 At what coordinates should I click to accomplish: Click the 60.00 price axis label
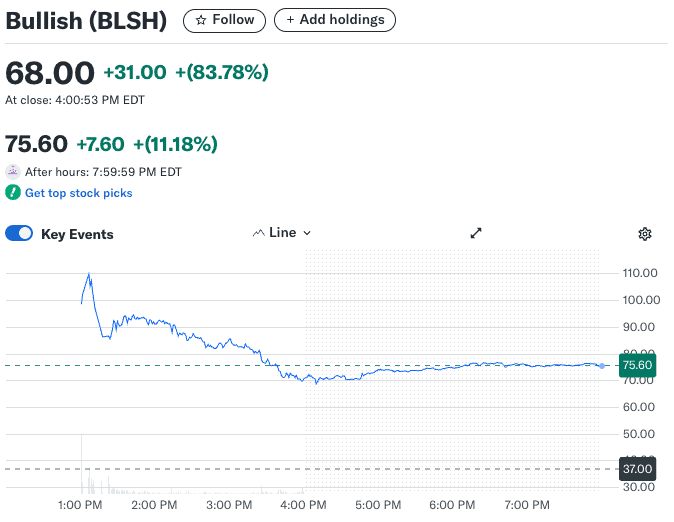point(639,407)
